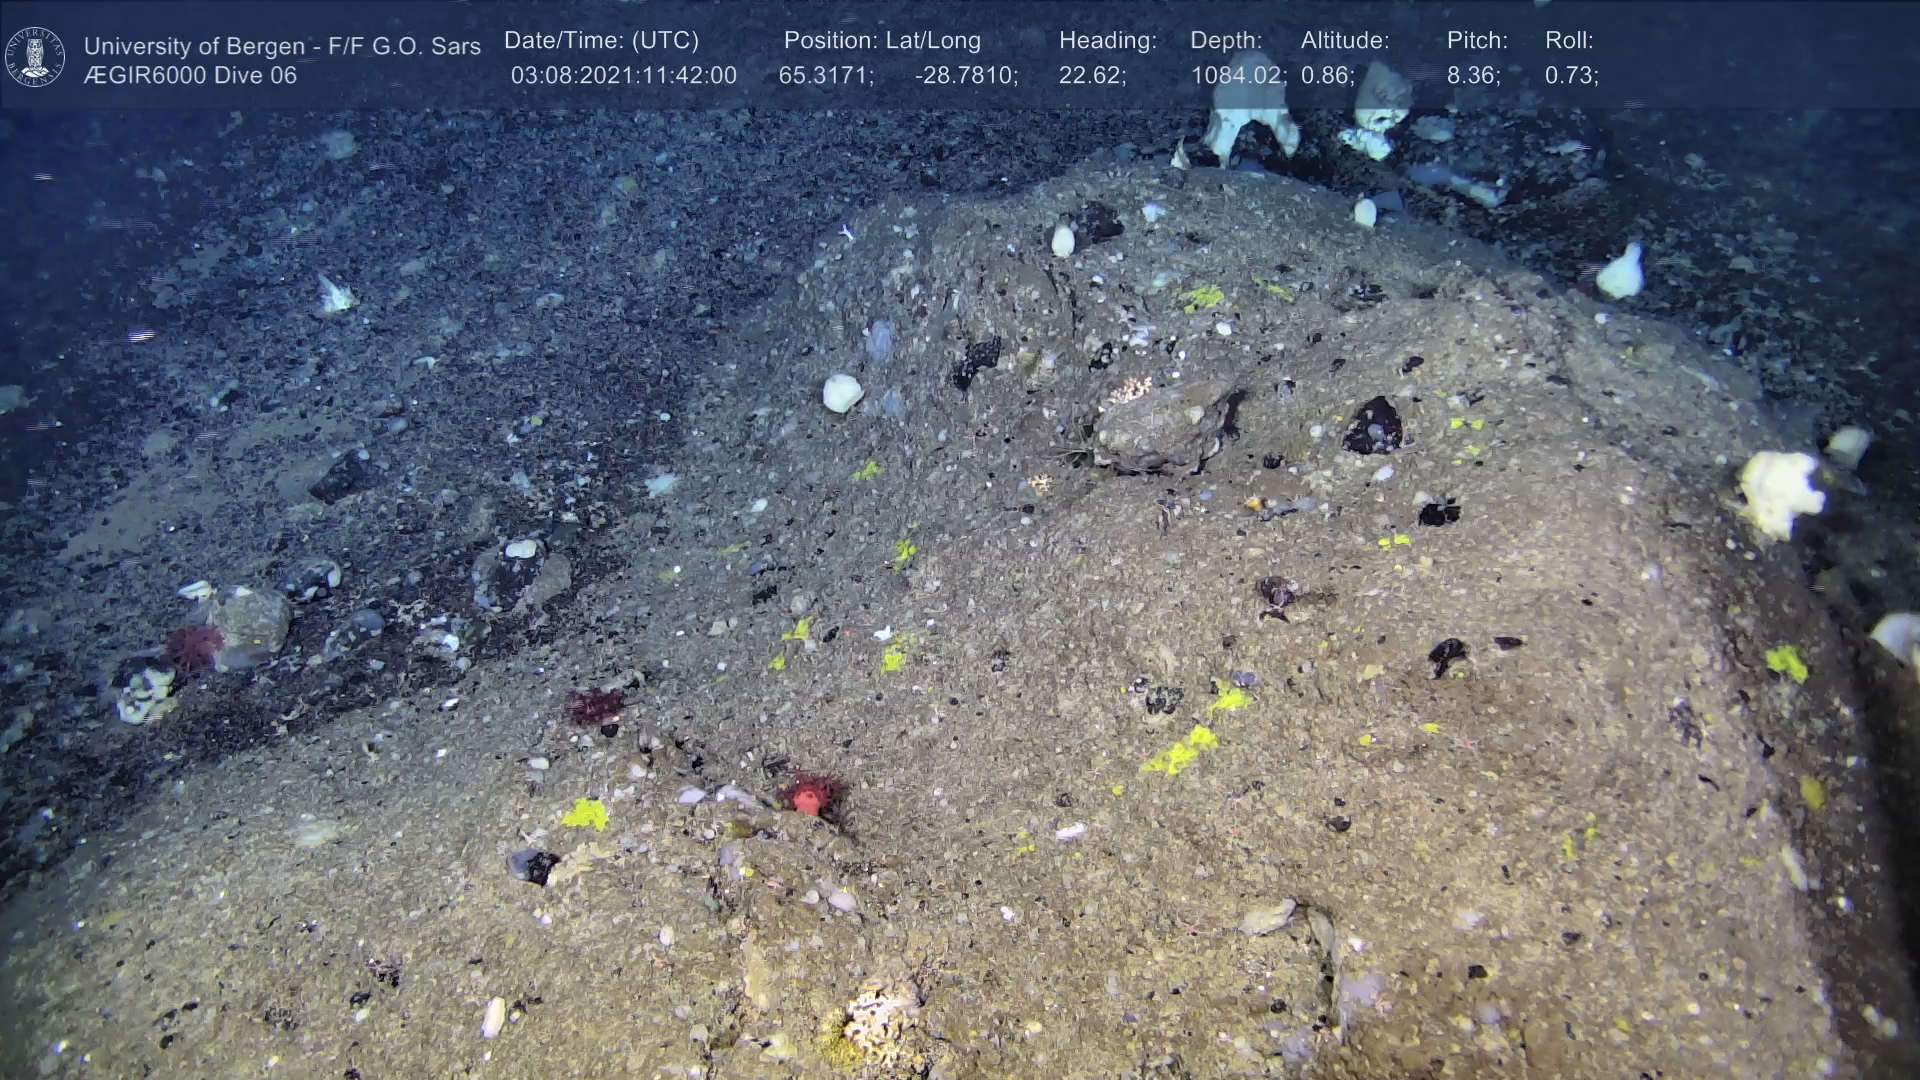The image size is (1920, 1080).
Task: Click the altitude value 0.86
Action: coord(1327,76)
